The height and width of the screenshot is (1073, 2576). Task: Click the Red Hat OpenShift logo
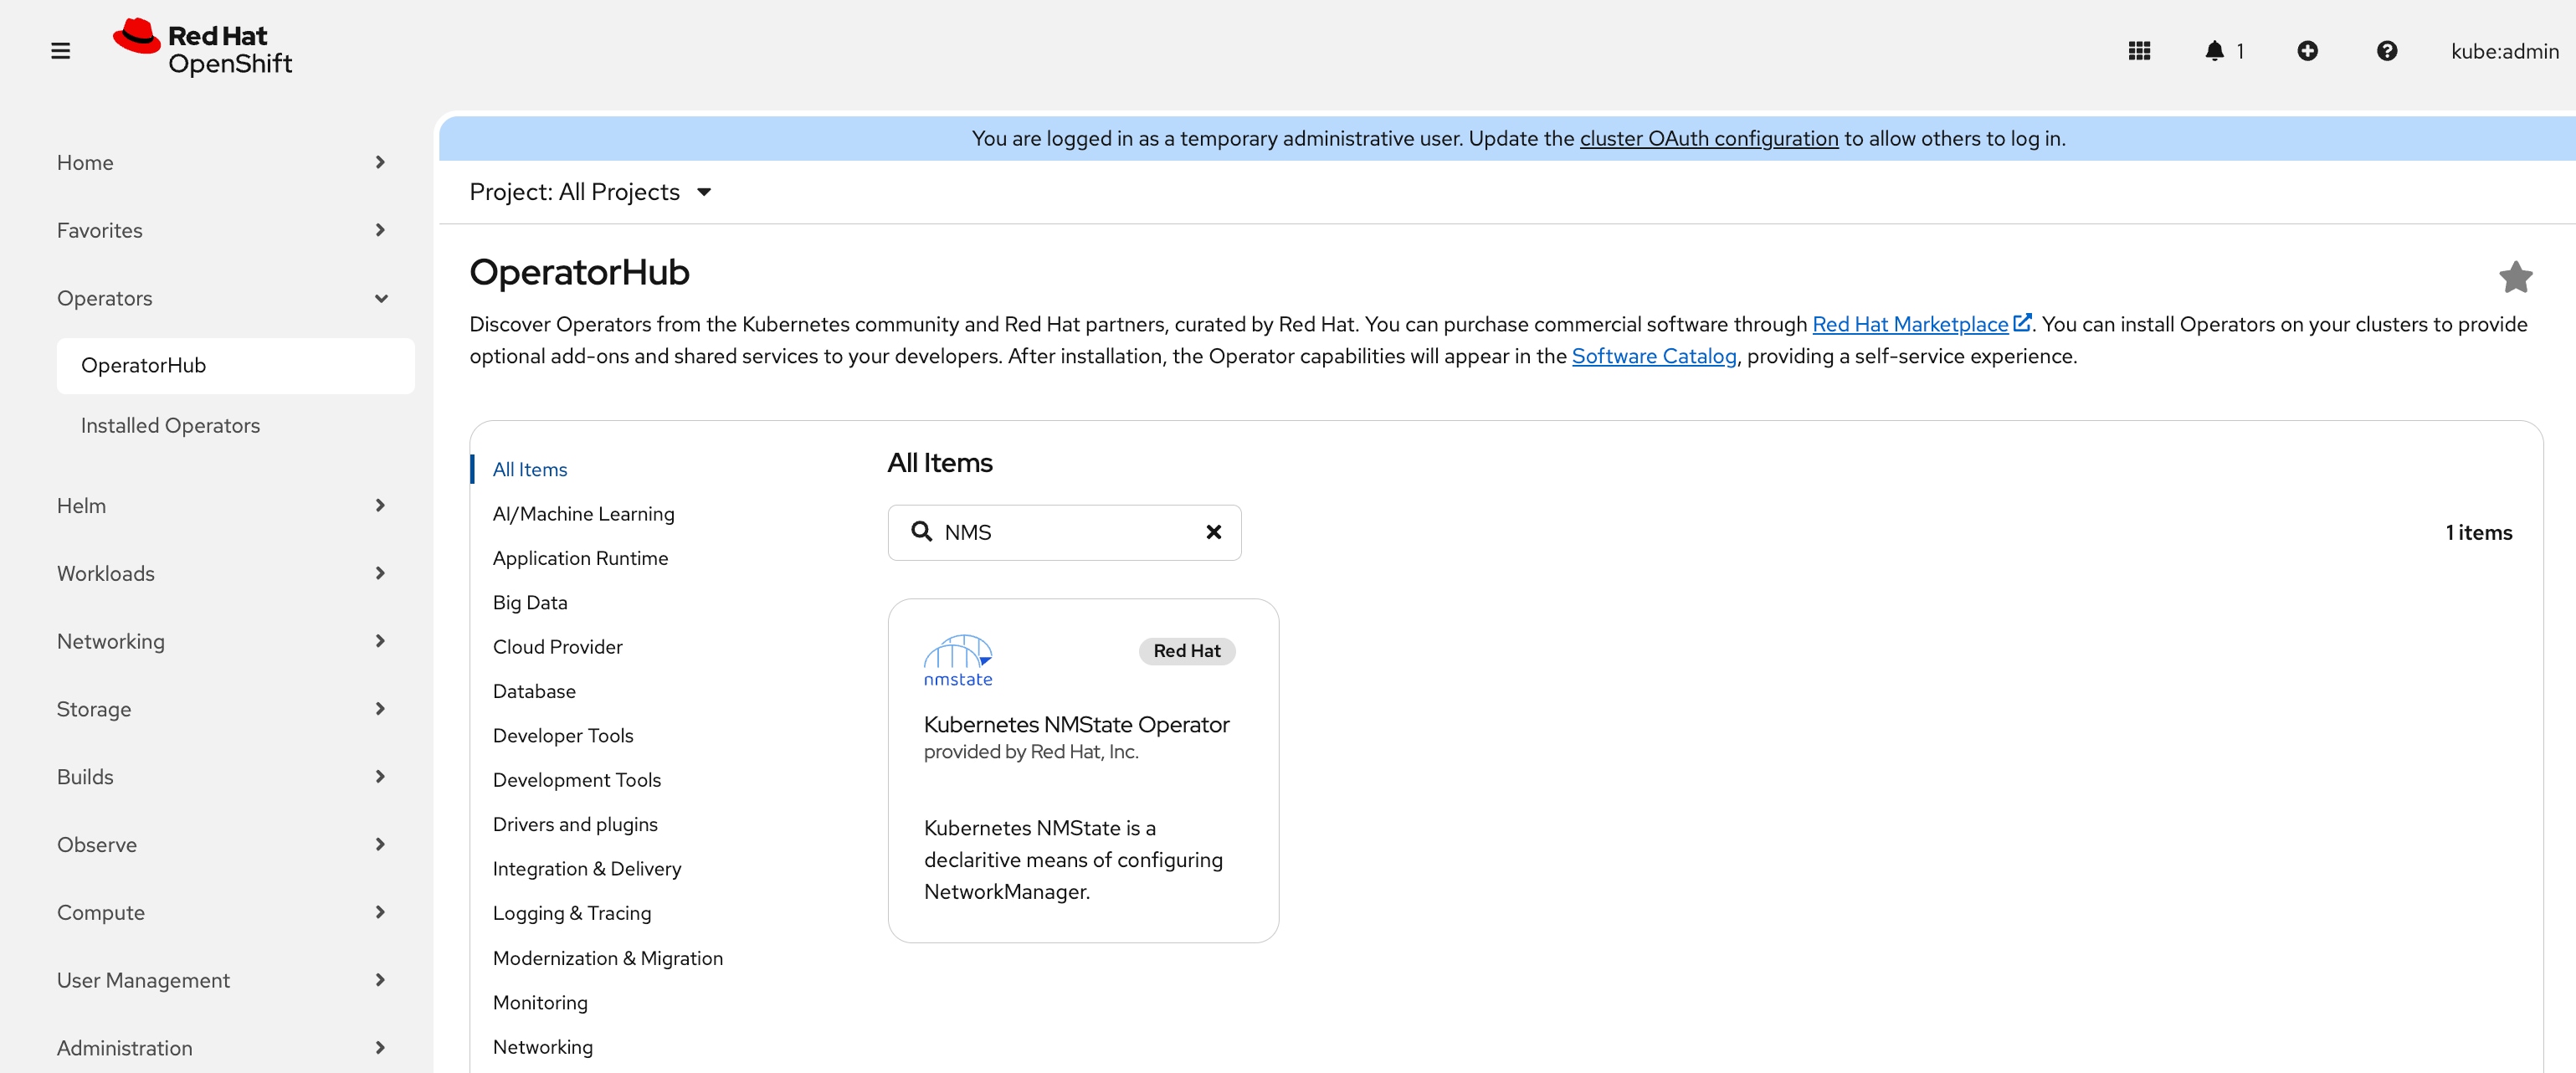(x=203, y=48)
